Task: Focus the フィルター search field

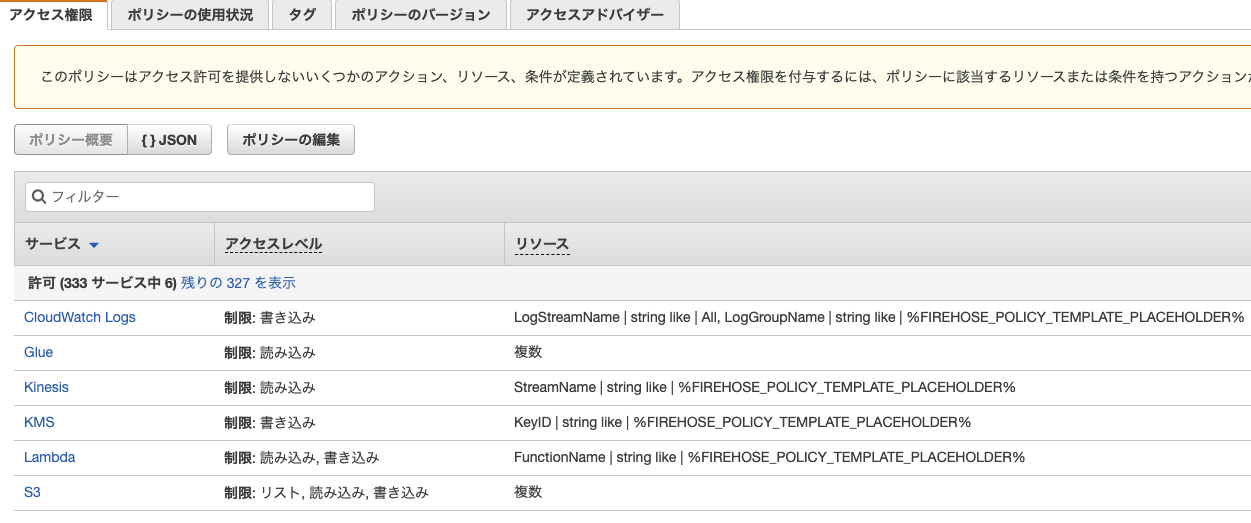Action: point(200,197)
